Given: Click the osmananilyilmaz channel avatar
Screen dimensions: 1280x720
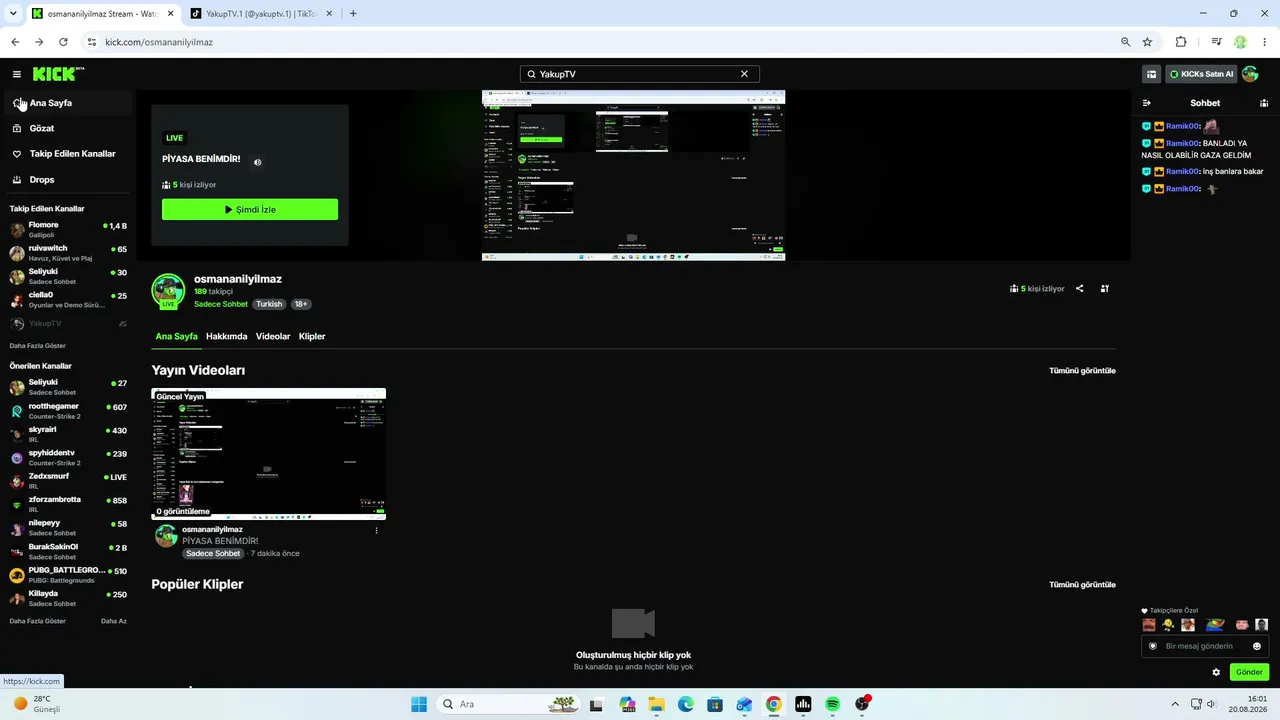Looking at the screenshot, I should pyautogui.click(x=168, y=290).
